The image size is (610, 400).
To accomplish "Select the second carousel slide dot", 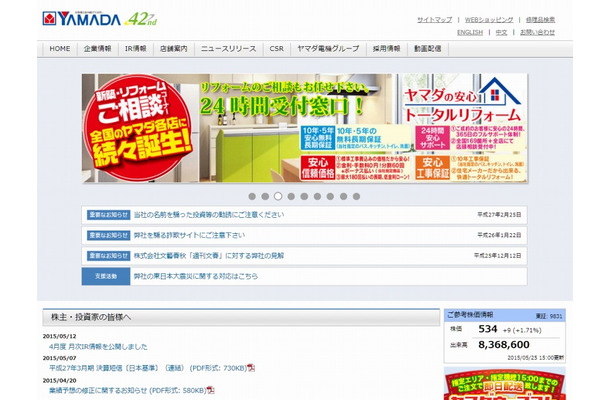I will (x=265, y=196).
